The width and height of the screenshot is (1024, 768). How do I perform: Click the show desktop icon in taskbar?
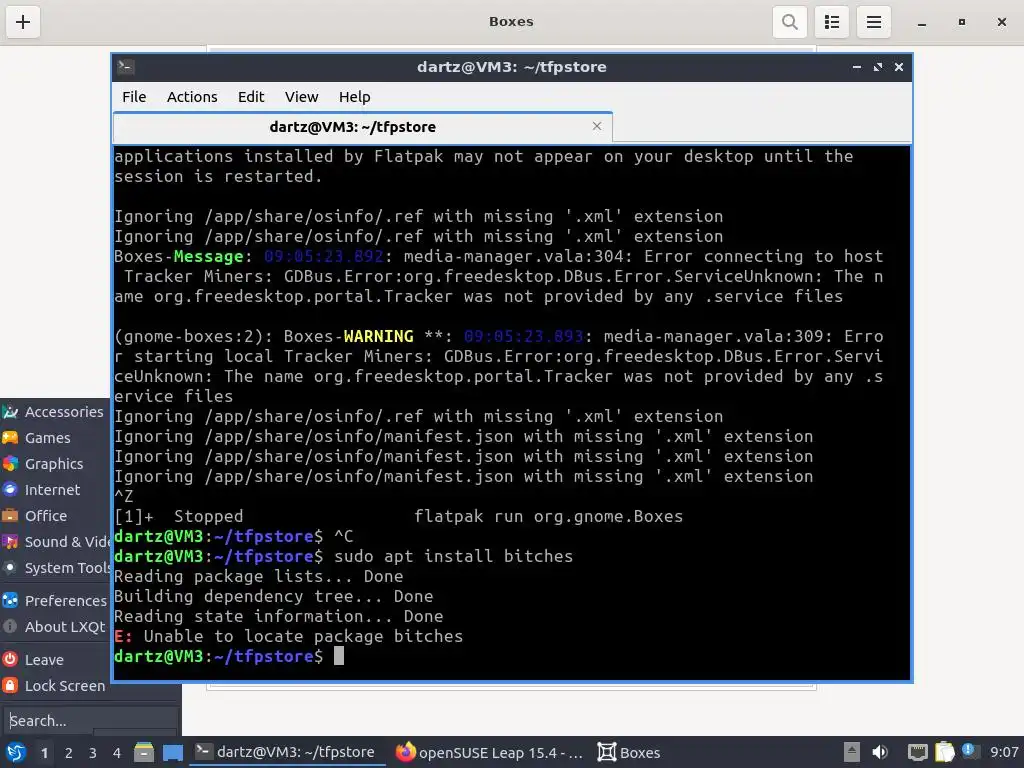pos(172,752)
